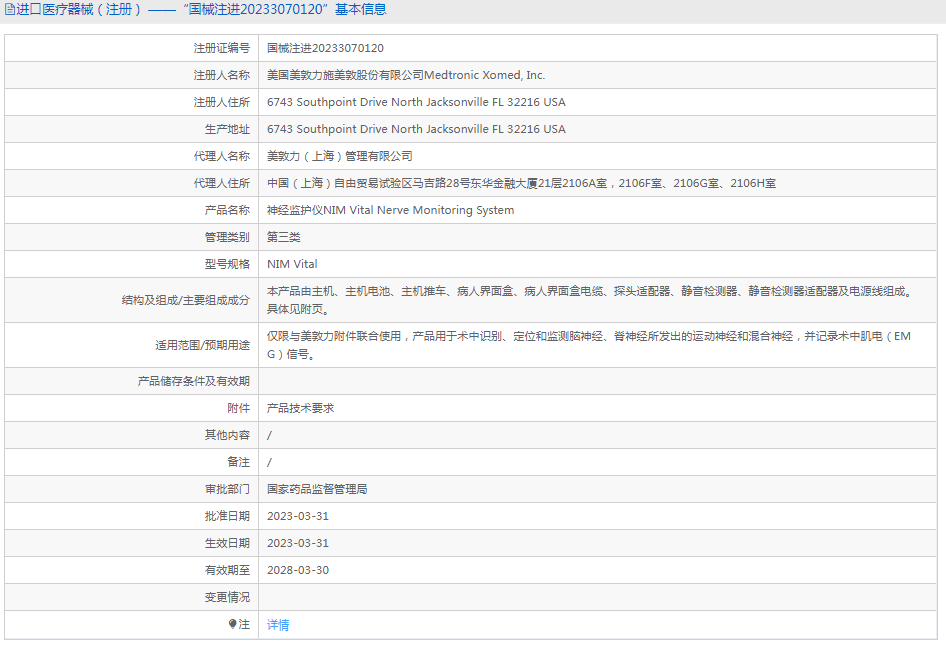Click the 有效期至 label
The height and width of the screenshot is (646, 946).
[227, 571]
